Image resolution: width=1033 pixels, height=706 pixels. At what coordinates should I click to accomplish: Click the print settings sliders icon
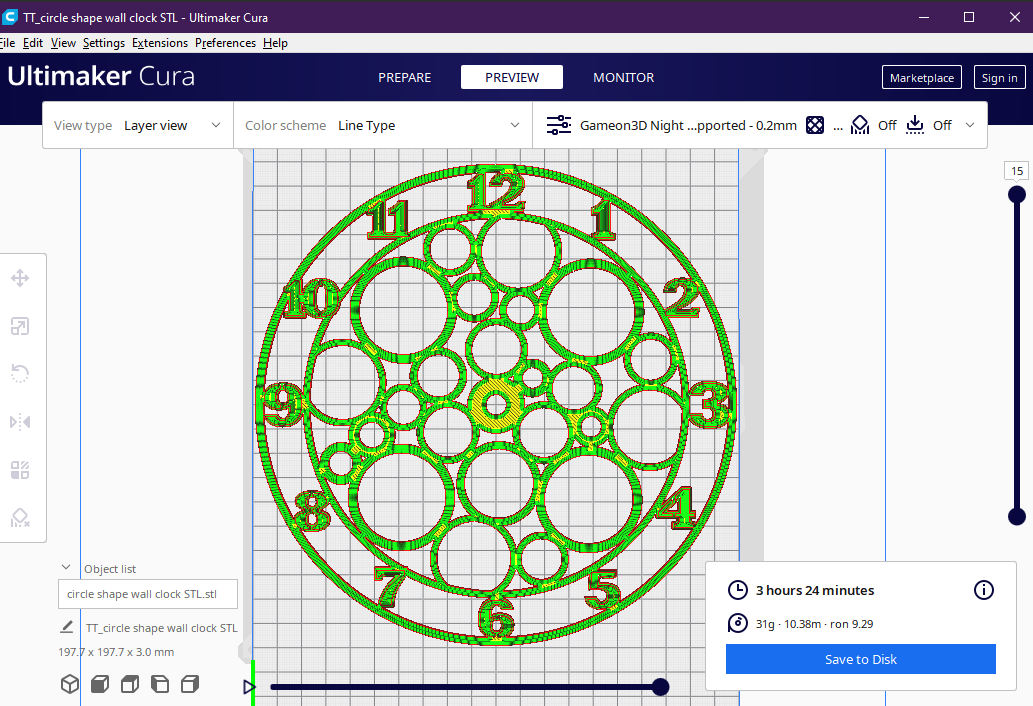[559, 125]
